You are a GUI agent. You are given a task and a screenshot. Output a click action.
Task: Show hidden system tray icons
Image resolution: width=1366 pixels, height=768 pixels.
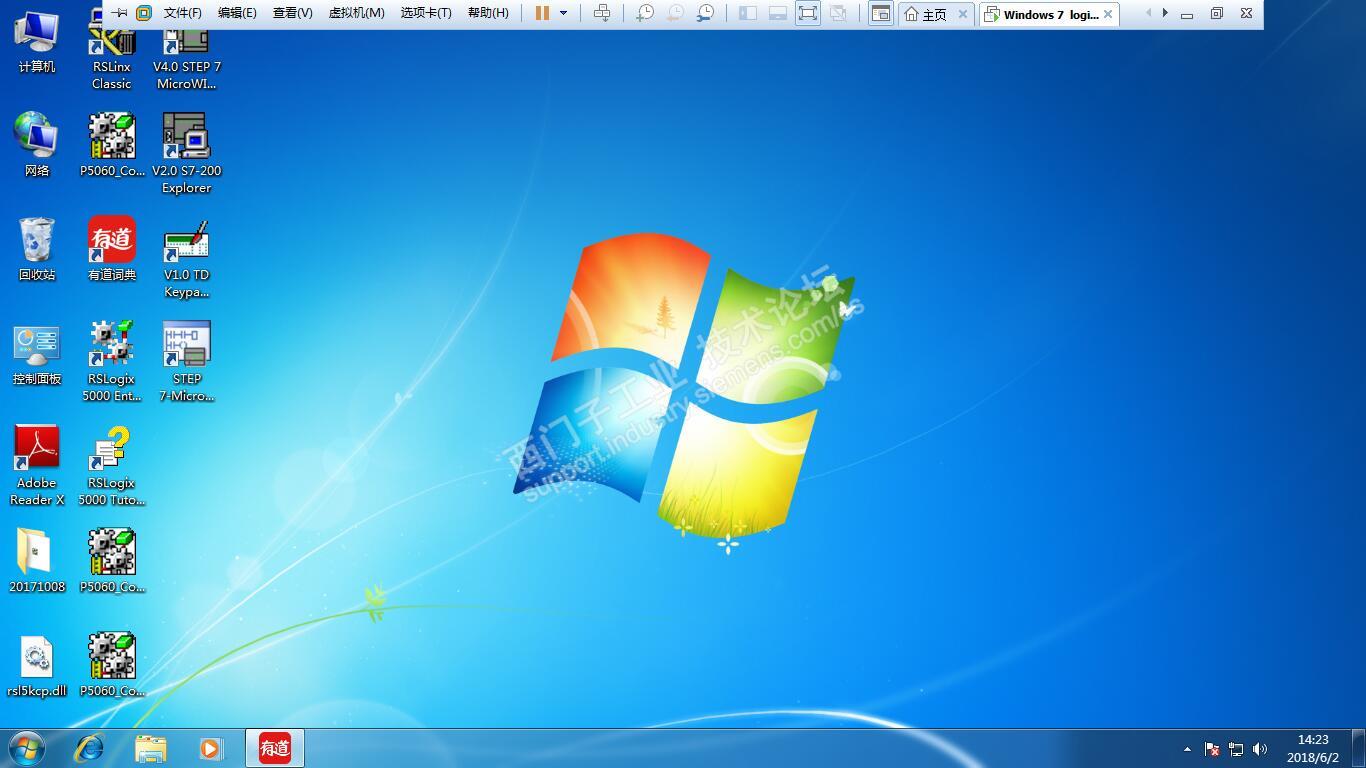1187,749
